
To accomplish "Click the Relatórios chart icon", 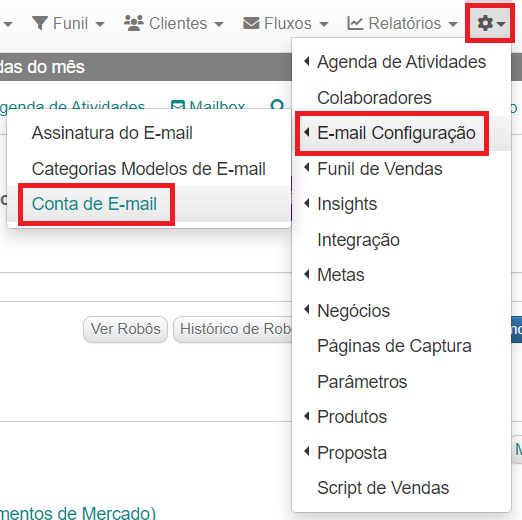I will [355, 23].
